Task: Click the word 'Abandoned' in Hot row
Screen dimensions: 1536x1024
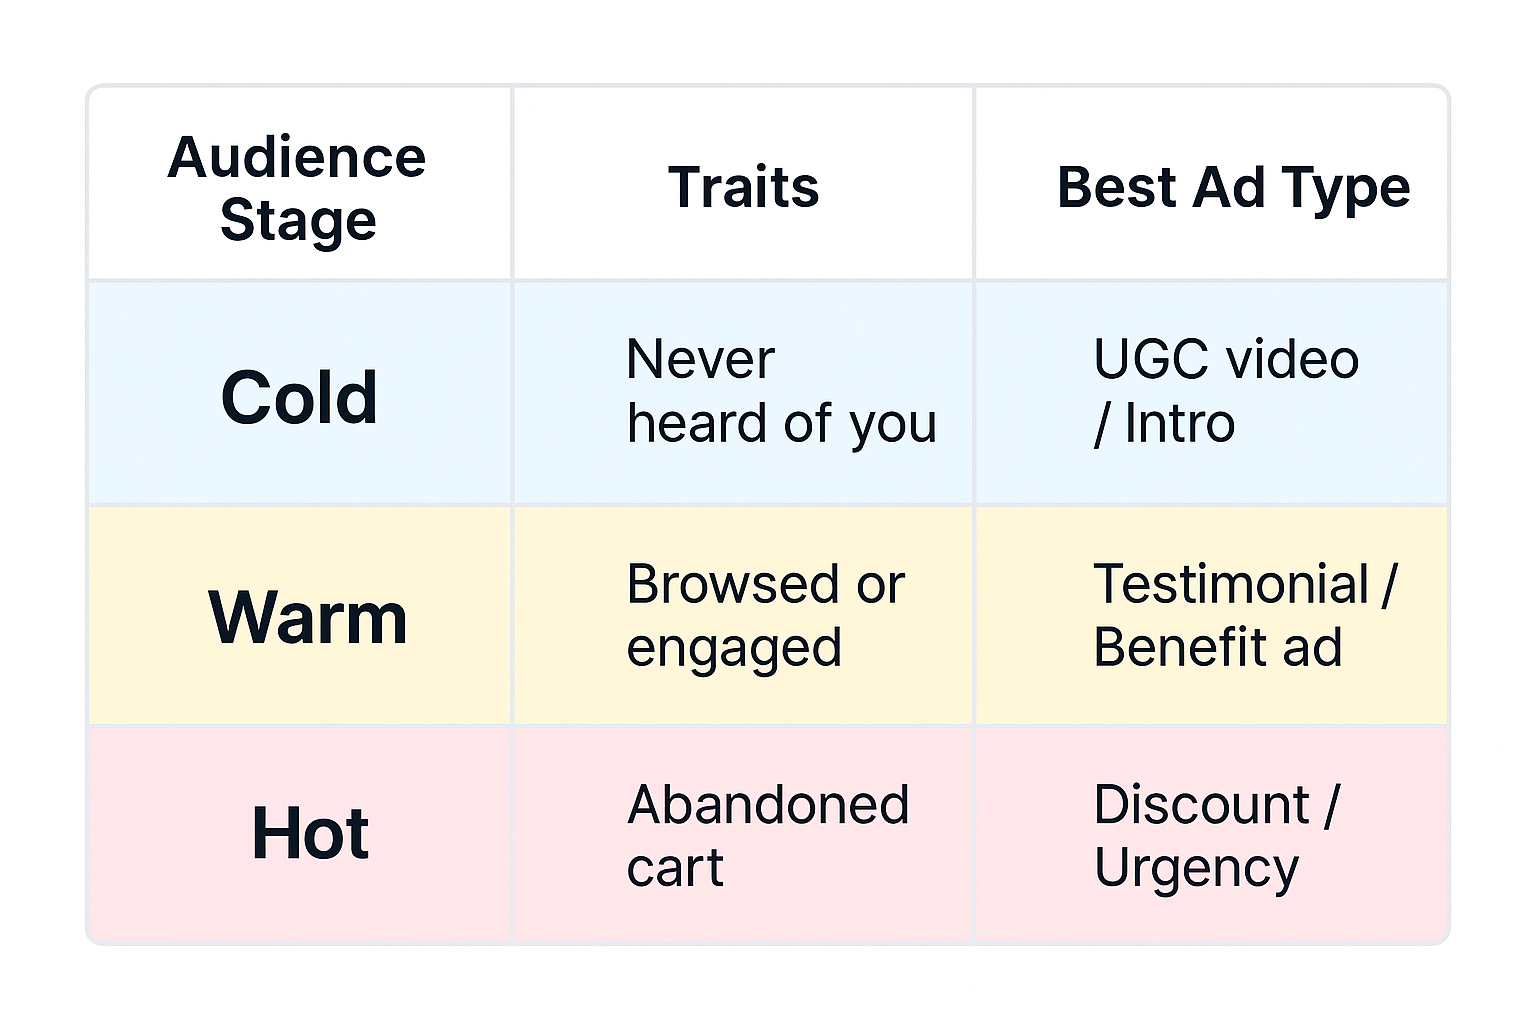Action: point(768,805)
